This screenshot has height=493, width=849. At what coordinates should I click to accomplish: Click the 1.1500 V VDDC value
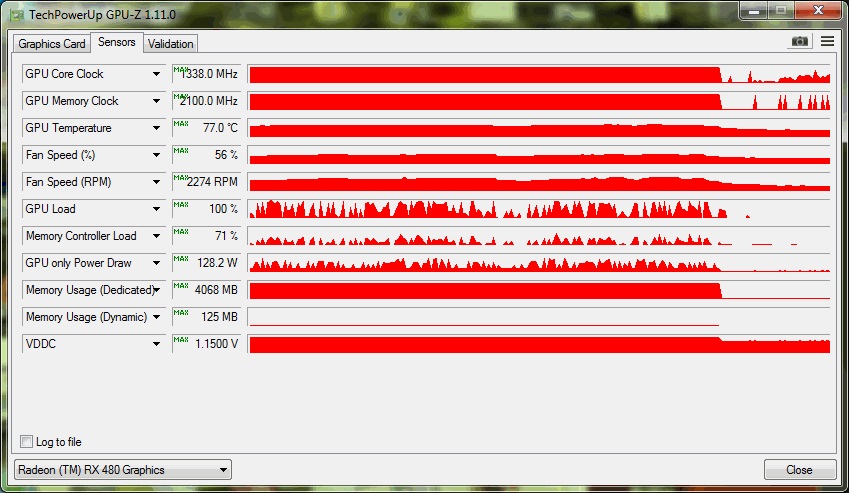[206, 344]
